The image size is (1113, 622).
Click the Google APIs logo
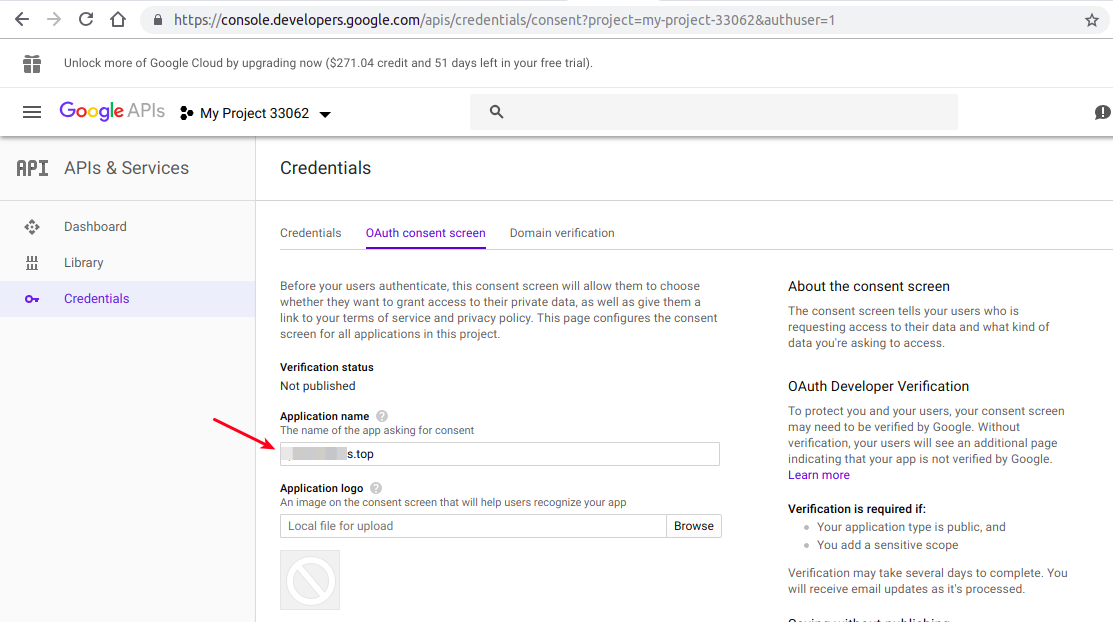click(112, 111)
